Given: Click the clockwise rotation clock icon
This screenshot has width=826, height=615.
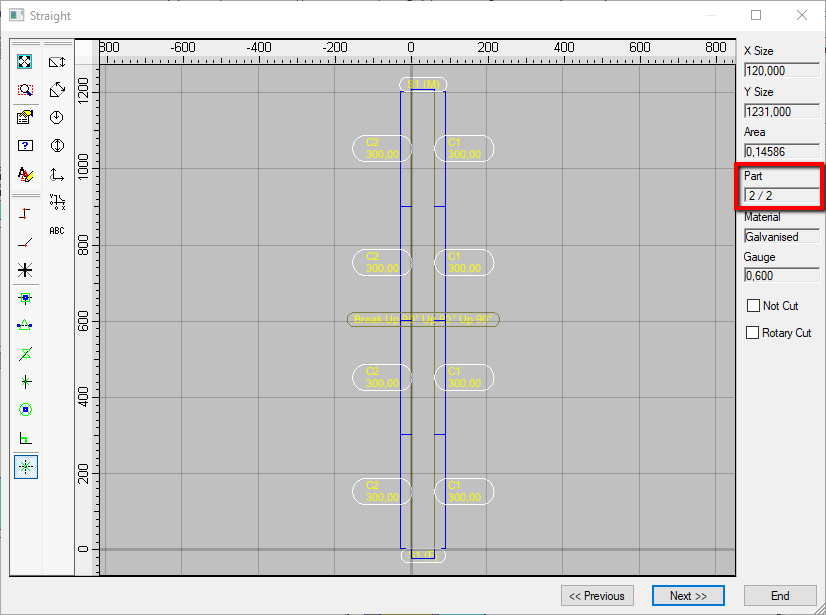Looking at the screenshot, I should 57,117.
